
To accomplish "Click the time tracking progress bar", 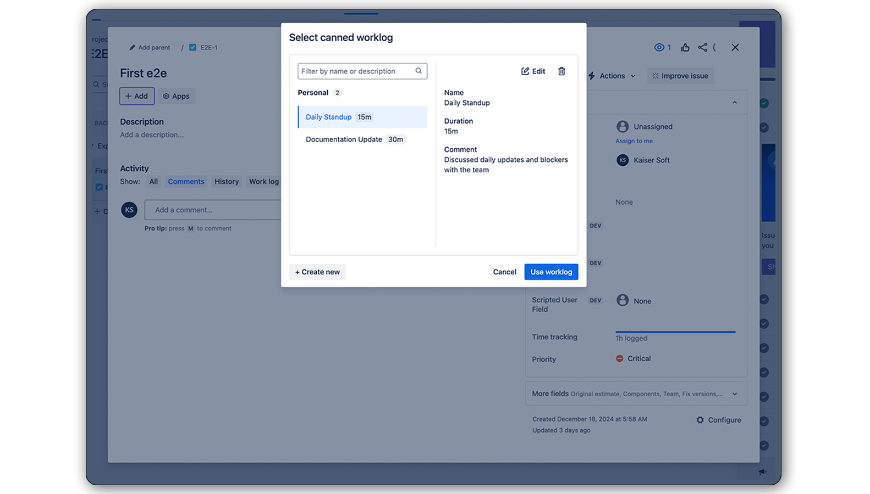I will (675, 331).
